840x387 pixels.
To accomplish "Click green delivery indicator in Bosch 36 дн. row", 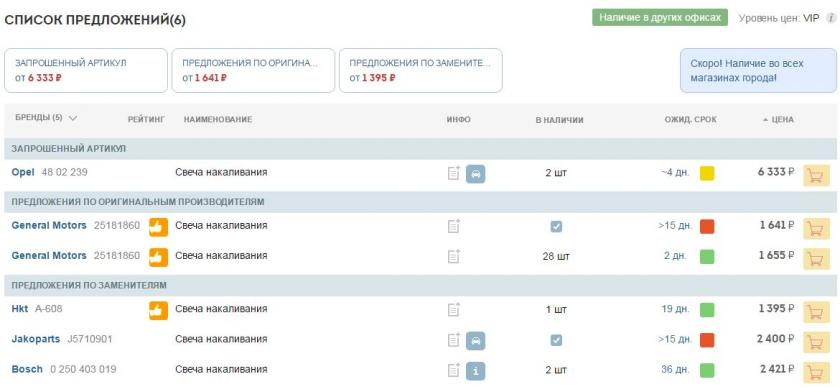I will (x=707, y=370).
